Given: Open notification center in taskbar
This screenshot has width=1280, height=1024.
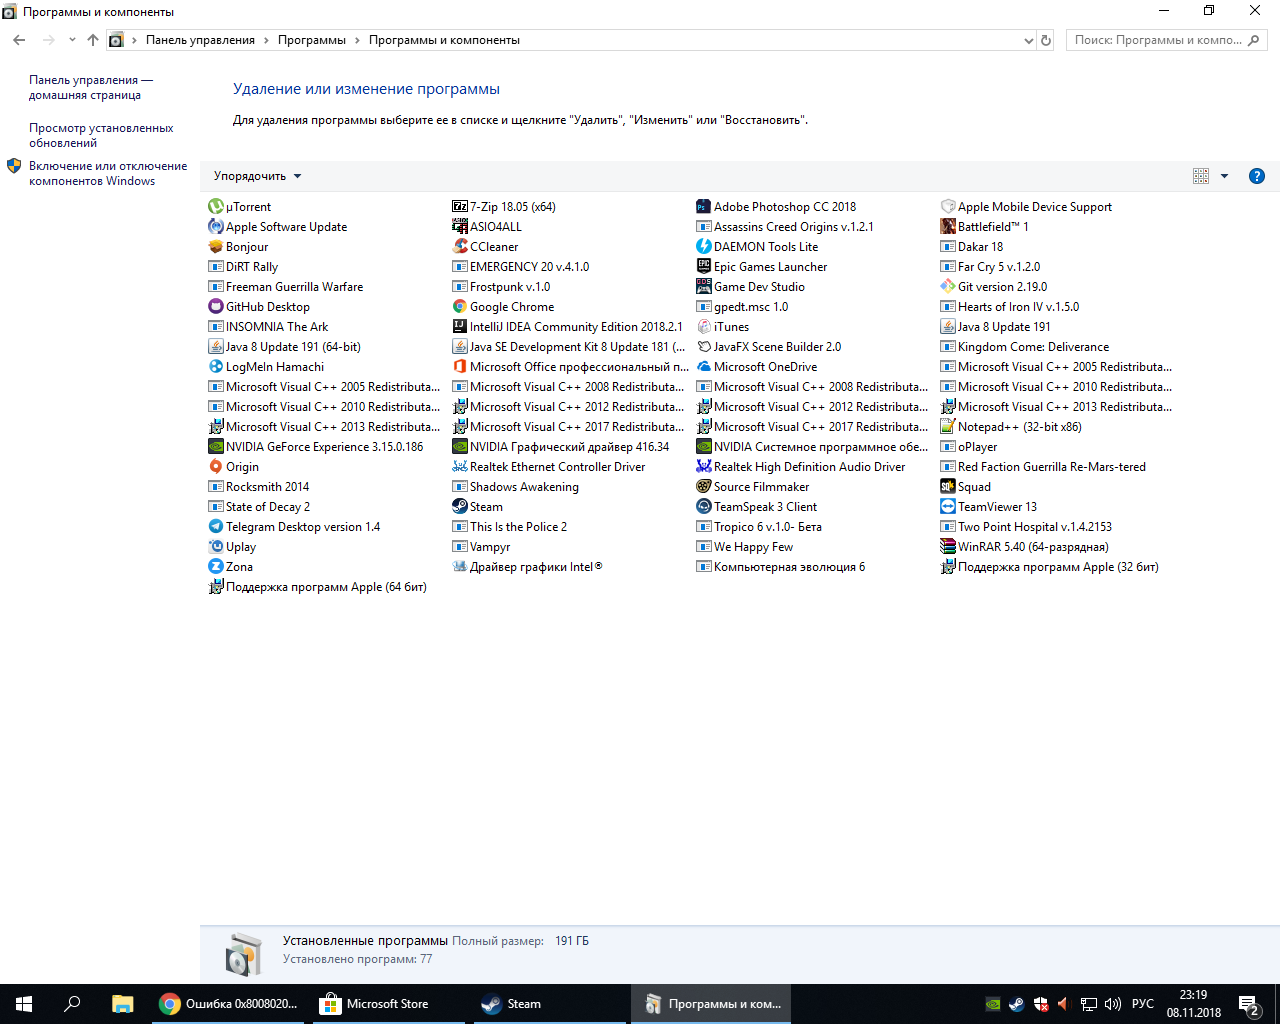Looking at the screenshot, I should pos(1249,1004).
